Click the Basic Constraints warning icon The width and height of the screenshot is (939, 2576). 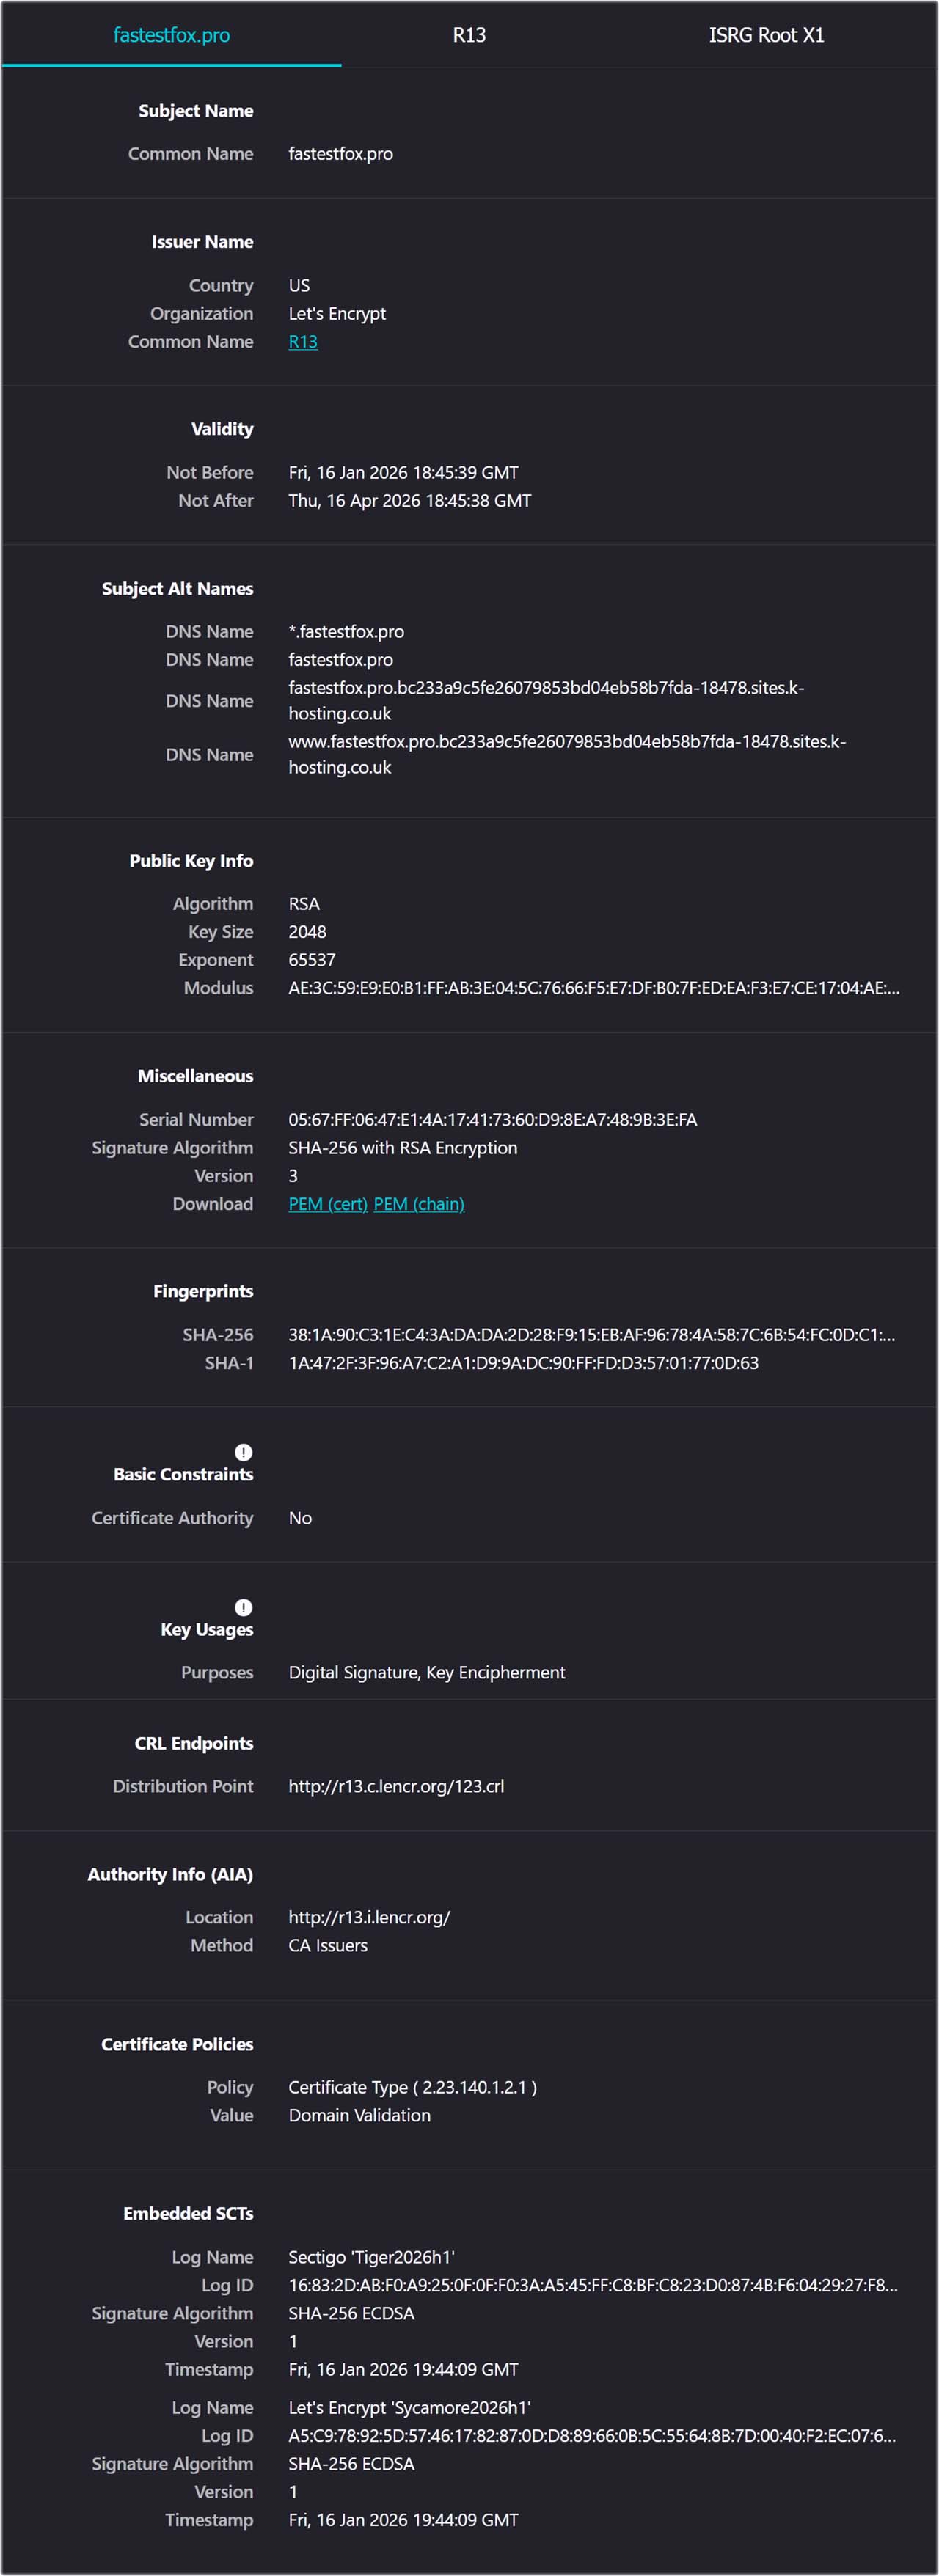pyautogui.click(x=243, y=1453)
